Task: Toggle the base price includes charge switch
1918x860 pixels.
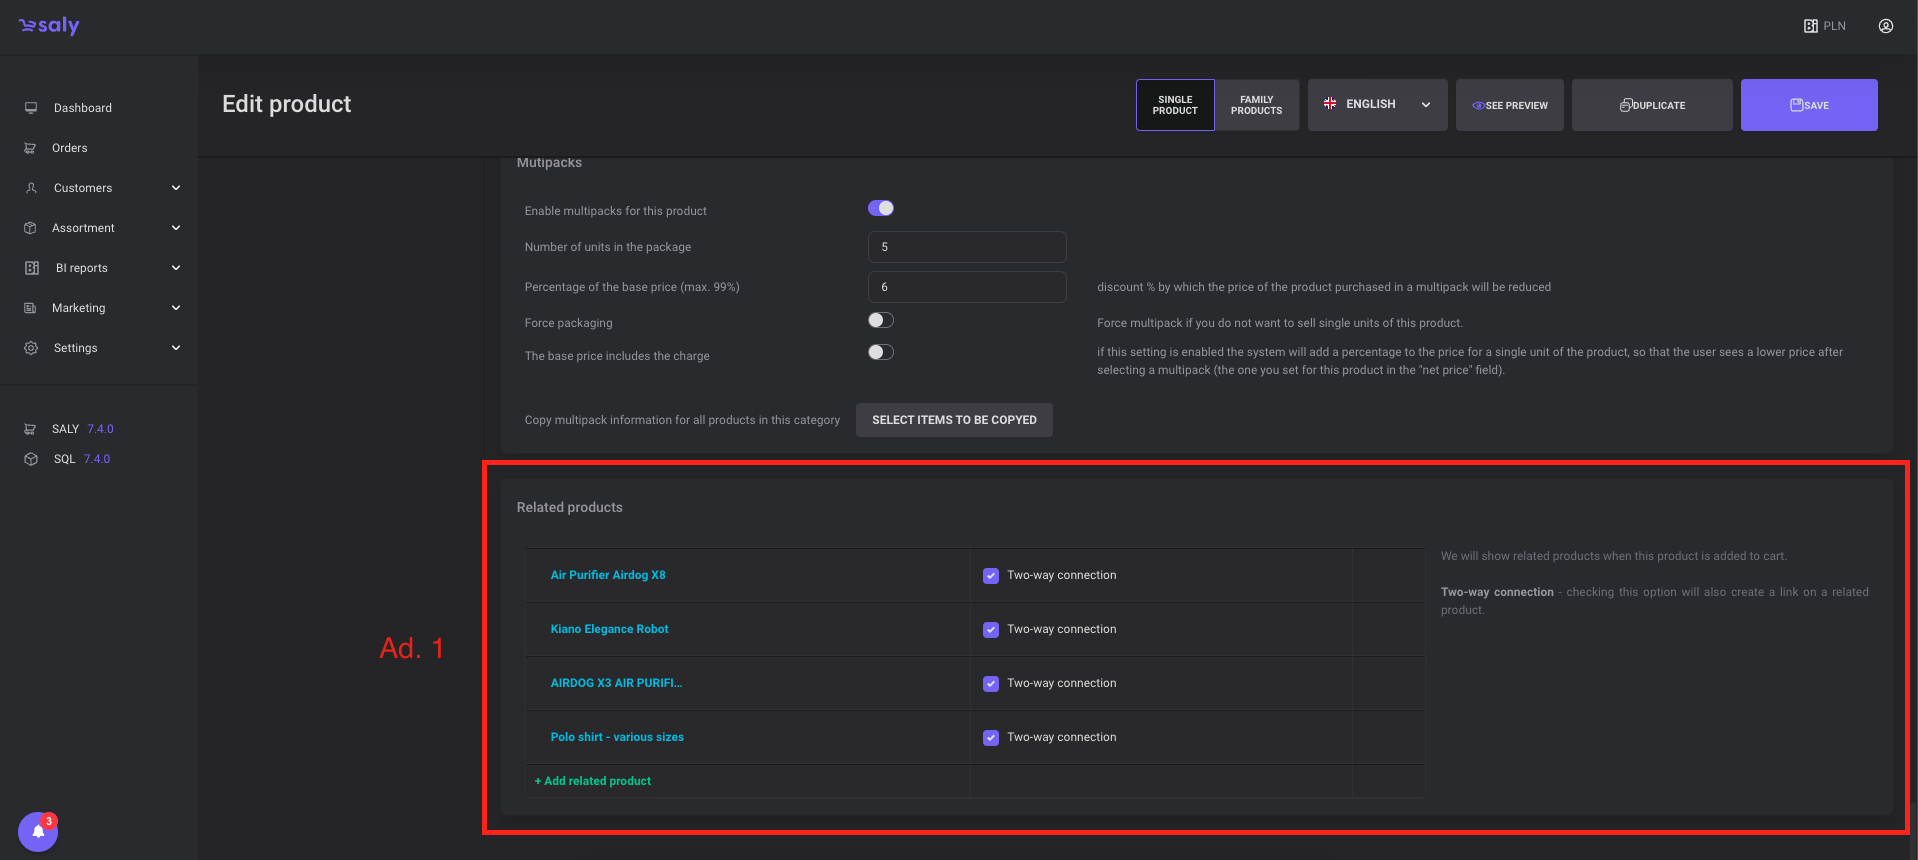Action: (x=880, y=352)
